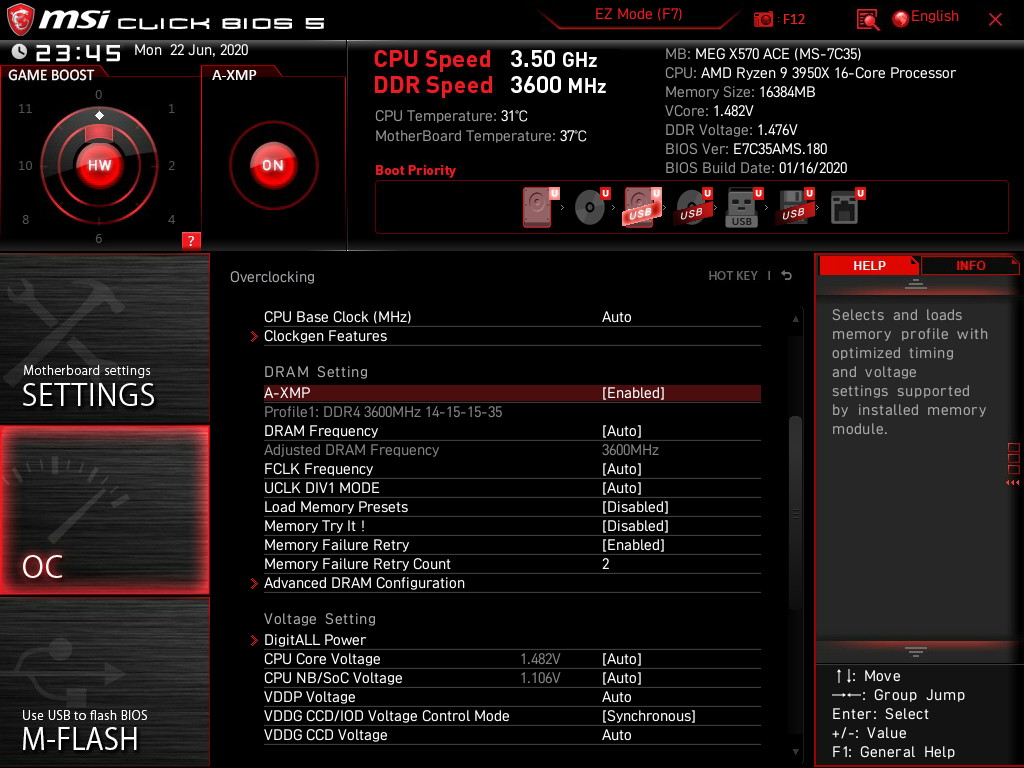Click the CPU Speed 3.50 GHz readout
Image resolution: width=1024 pixels, height=768 pixels.
(x=485, y=59)
